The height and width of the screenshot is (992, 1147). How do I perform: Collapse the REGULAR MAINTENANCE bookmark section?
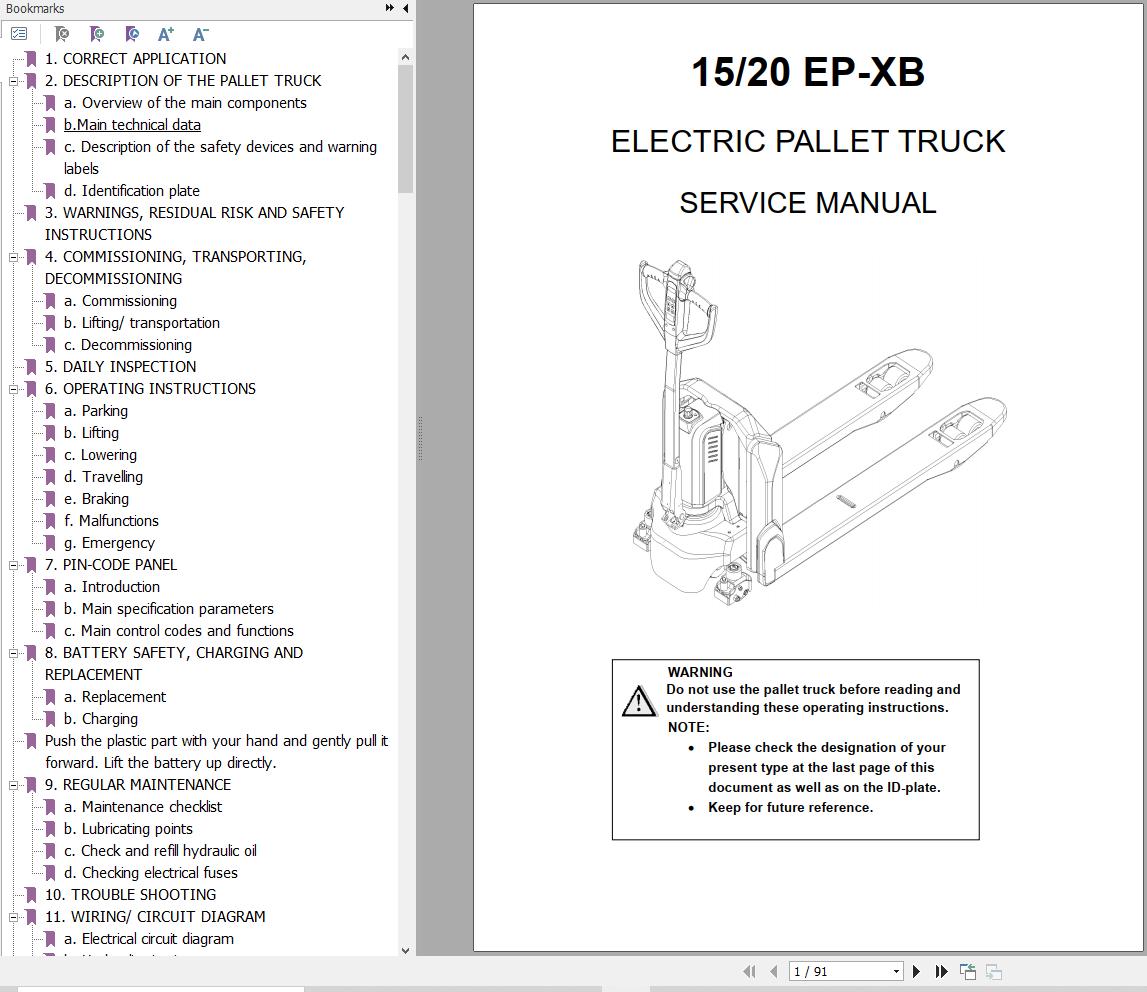click(x=13, y=784)
